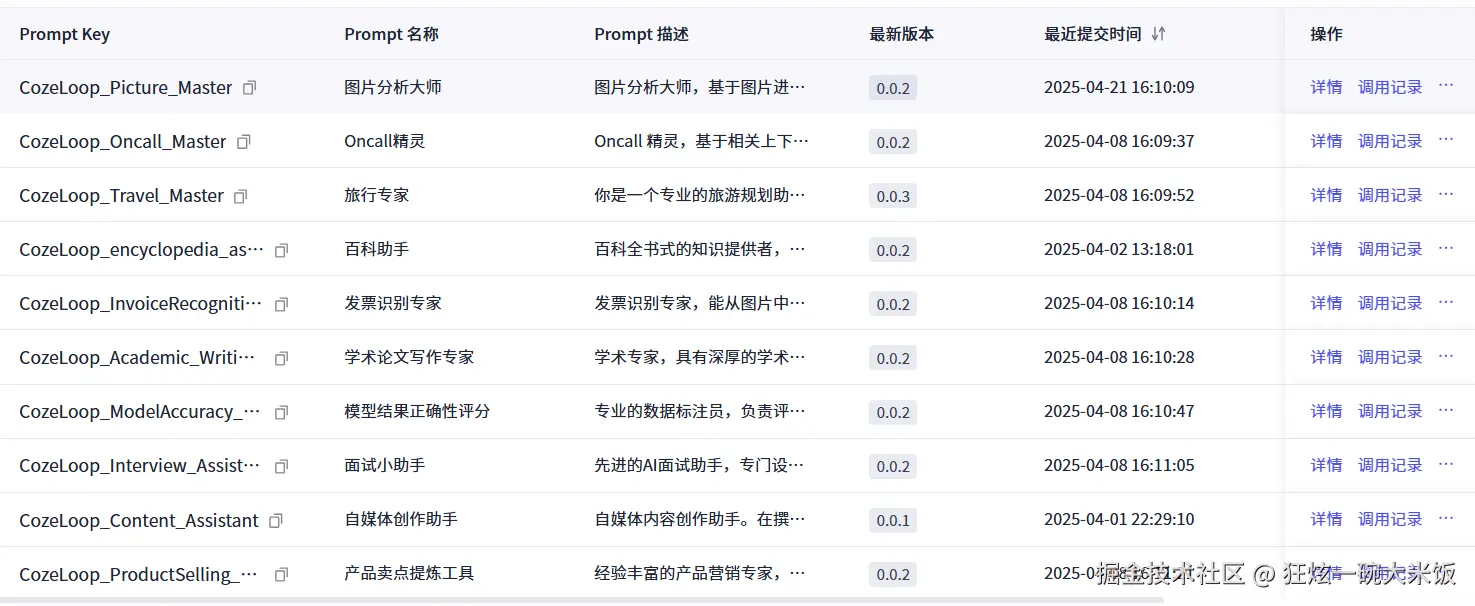Open more actions for 模型结果正确性评分 row
Image resolution: width=1475 pixels, height=606 pixels.
(1446, 410)
